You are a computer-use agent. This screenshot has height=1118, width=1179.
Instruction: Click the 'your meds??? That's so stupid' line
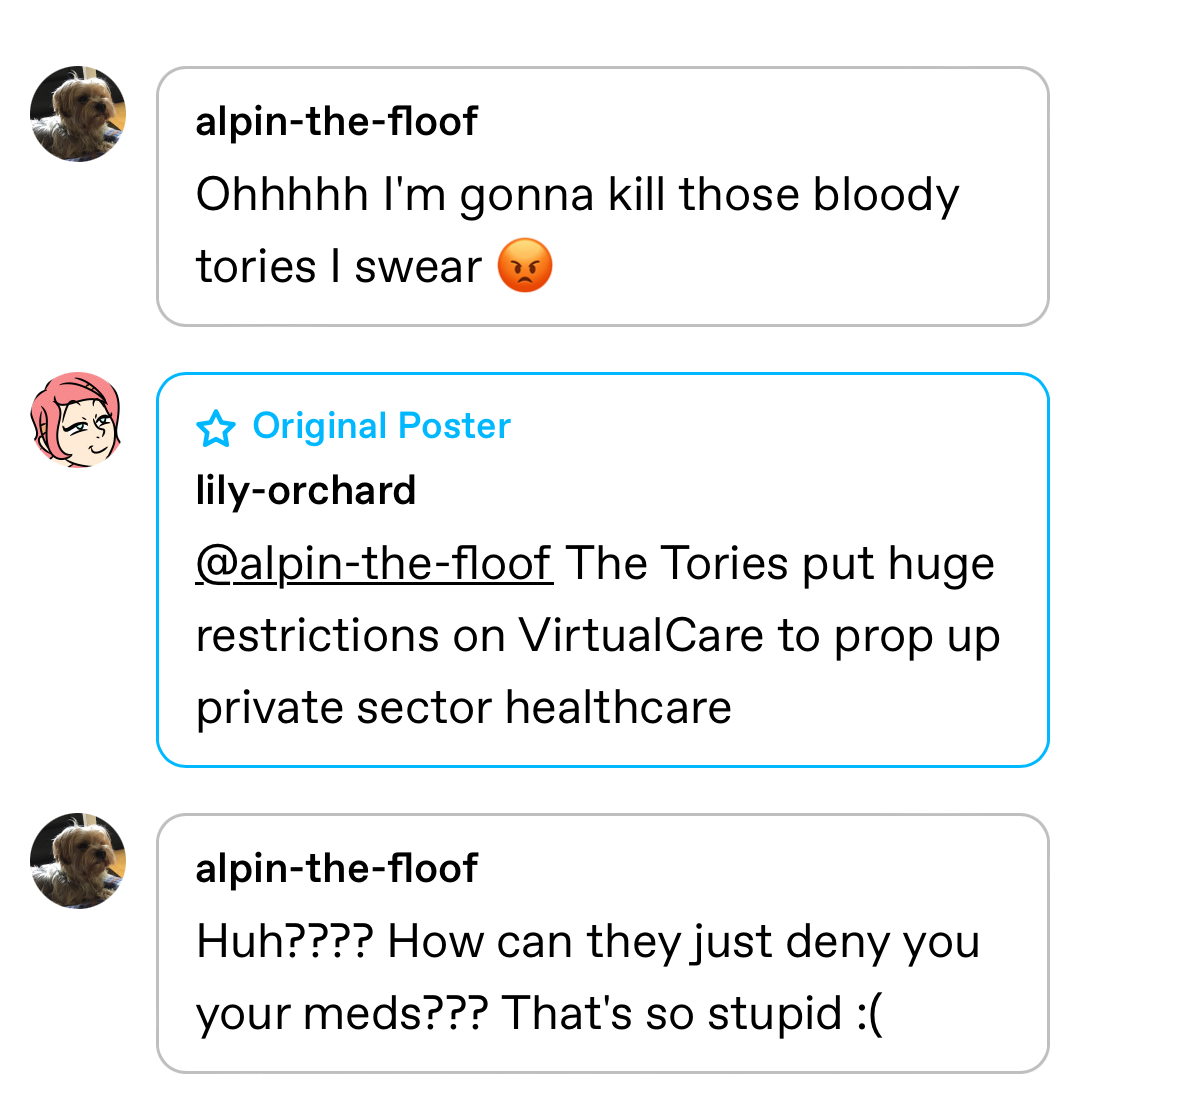539,1013
